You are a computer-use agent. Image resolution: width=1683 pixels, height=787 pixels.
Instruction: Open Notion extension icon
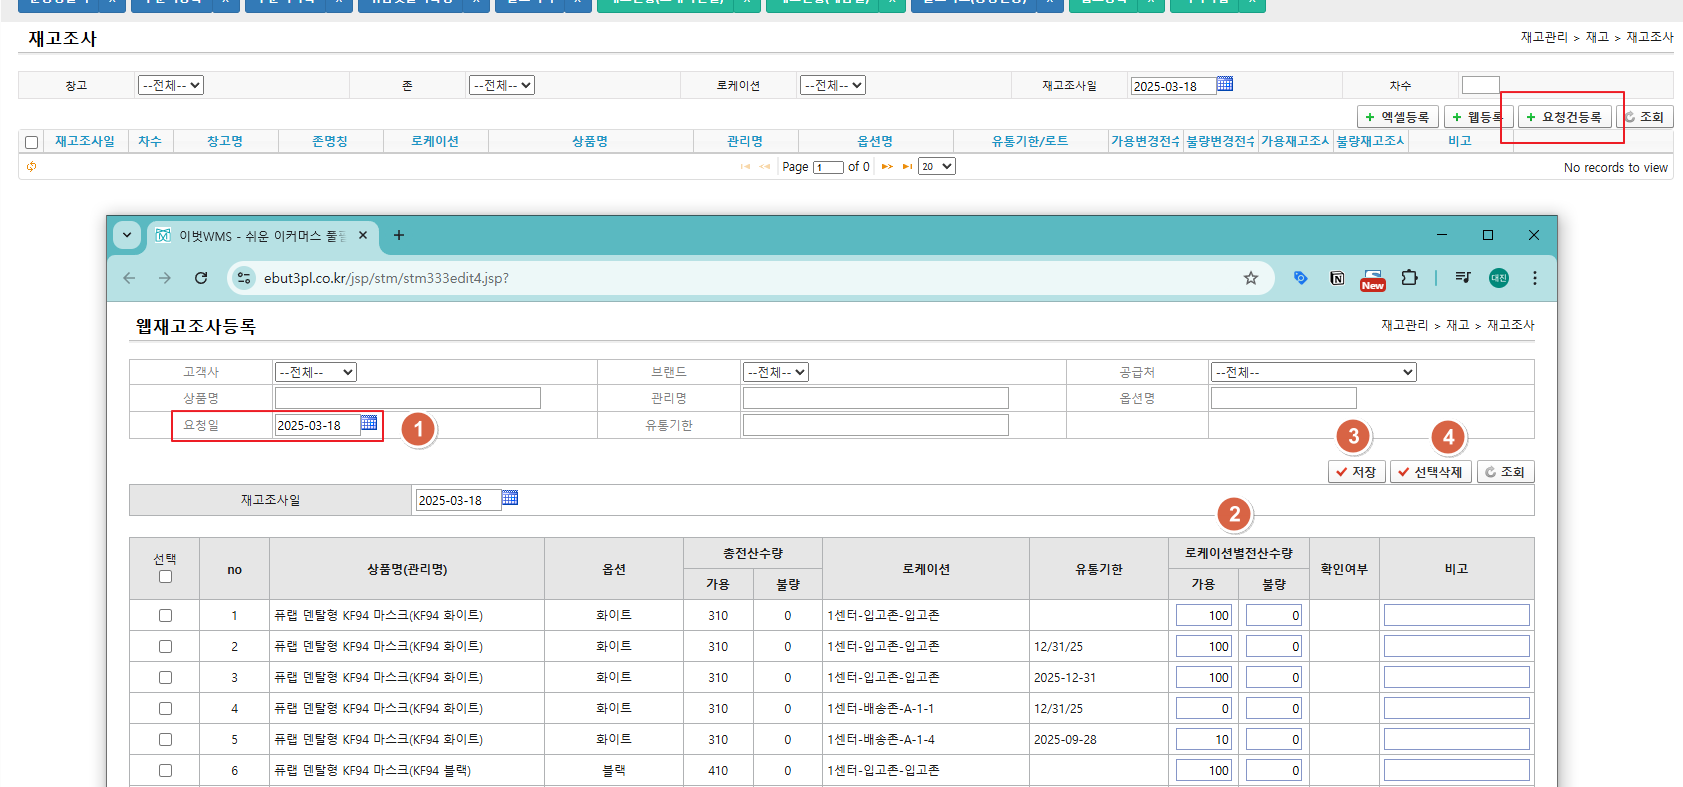pyautogui.click(x=1337, y=278)
